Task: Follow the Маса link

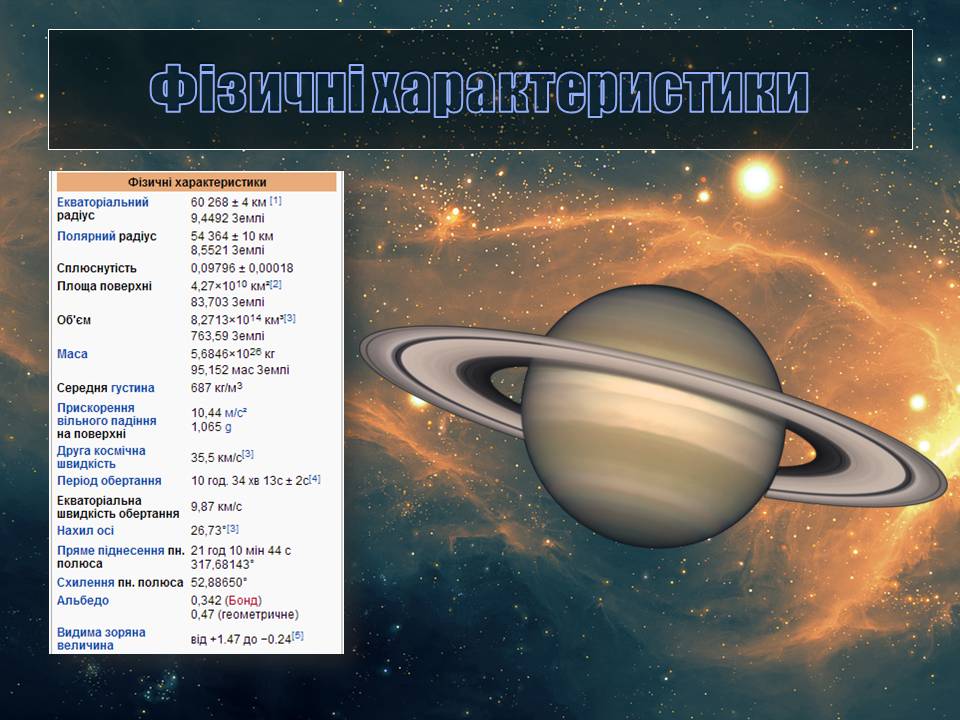Action: [72, 354]
